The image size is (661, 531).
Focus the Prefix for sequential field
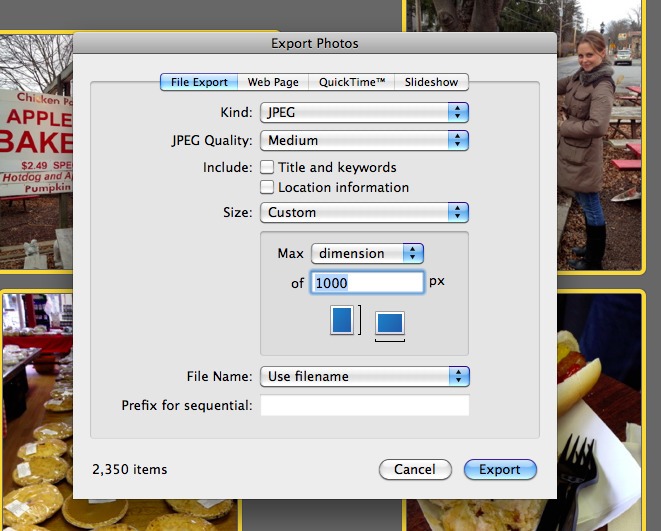click(x=364, y=405)
